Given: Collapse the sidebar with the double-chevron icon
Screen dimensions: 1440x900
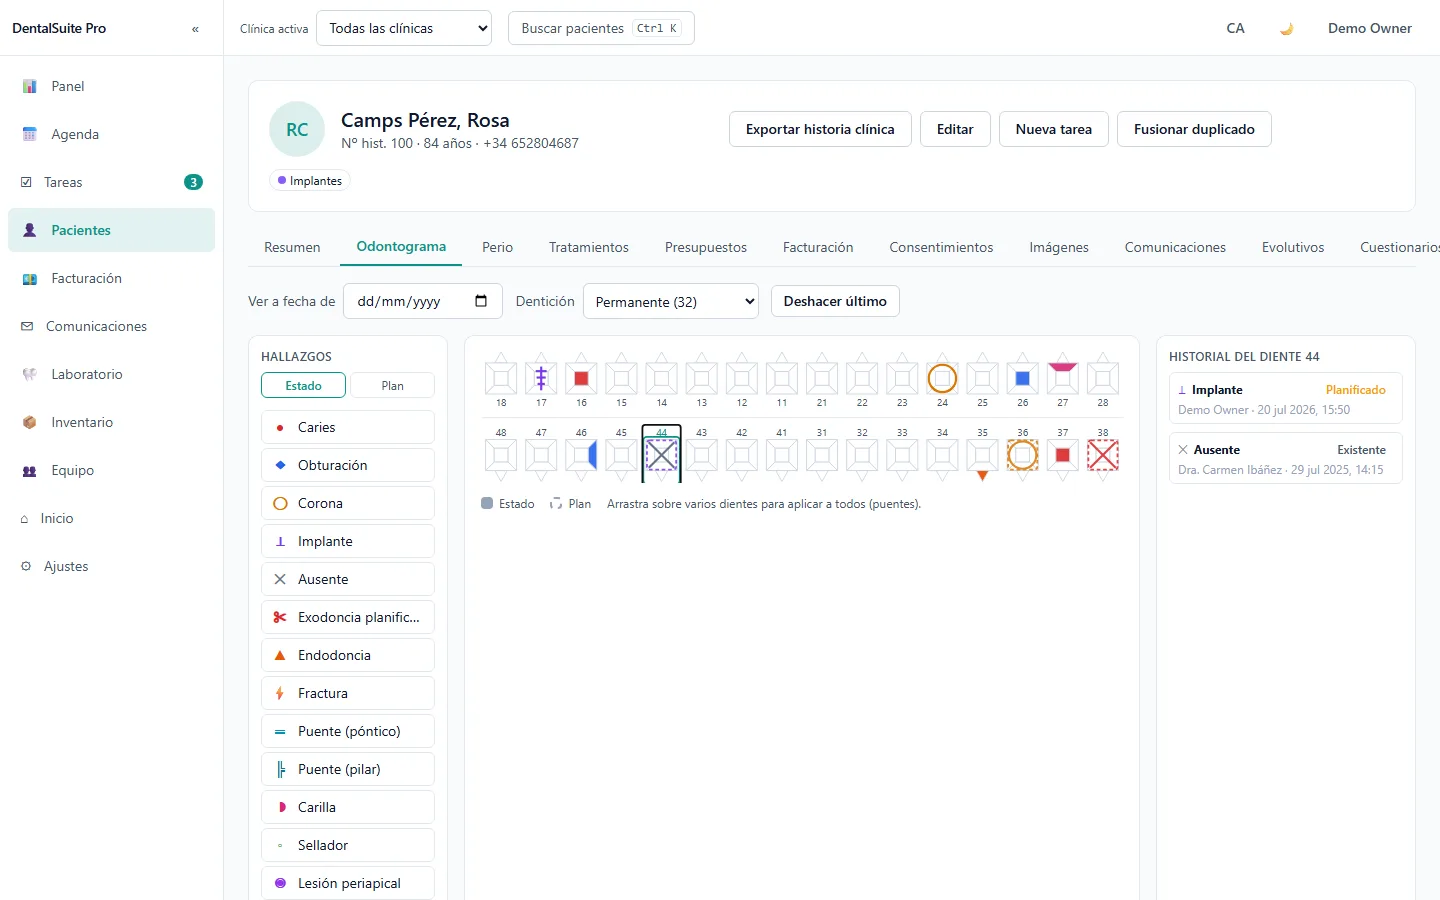Looking at the screenshot, I should (x=195, y=29).
